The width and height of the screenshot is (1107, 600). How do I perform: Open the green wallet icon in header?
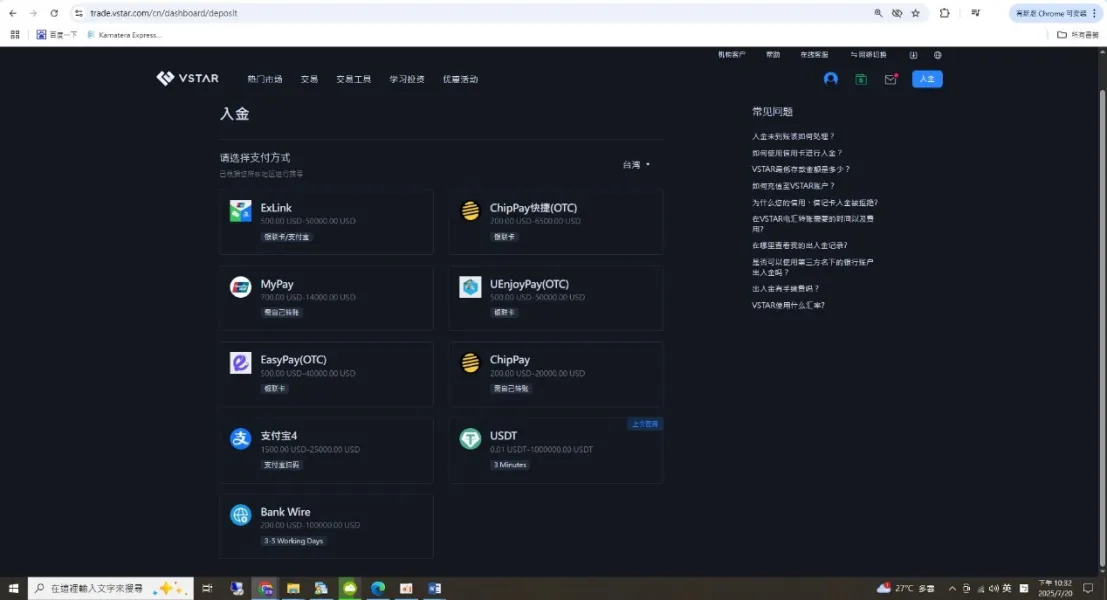coord(861,80)
